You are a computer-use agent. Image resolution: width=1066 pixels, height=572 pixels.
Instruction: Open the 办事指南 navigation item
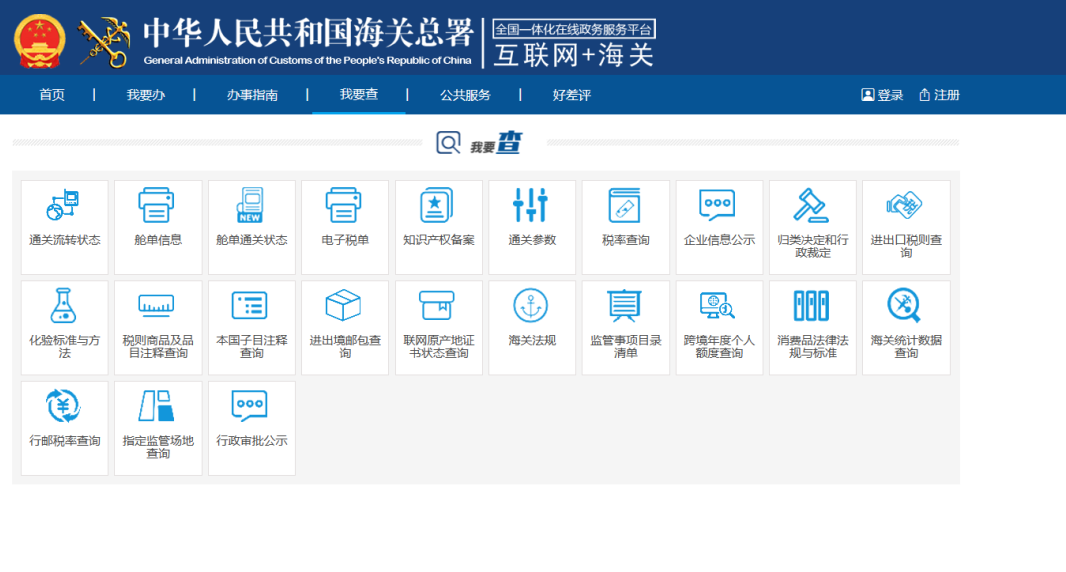pyautogui.click(x=252, y=95)
